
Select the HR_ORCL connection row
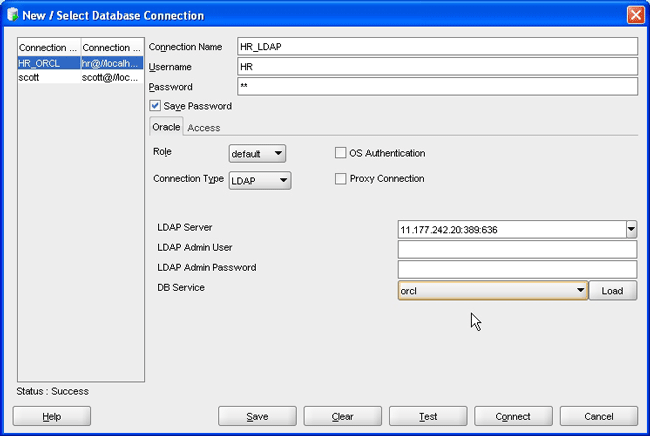(x=81, y=63)
